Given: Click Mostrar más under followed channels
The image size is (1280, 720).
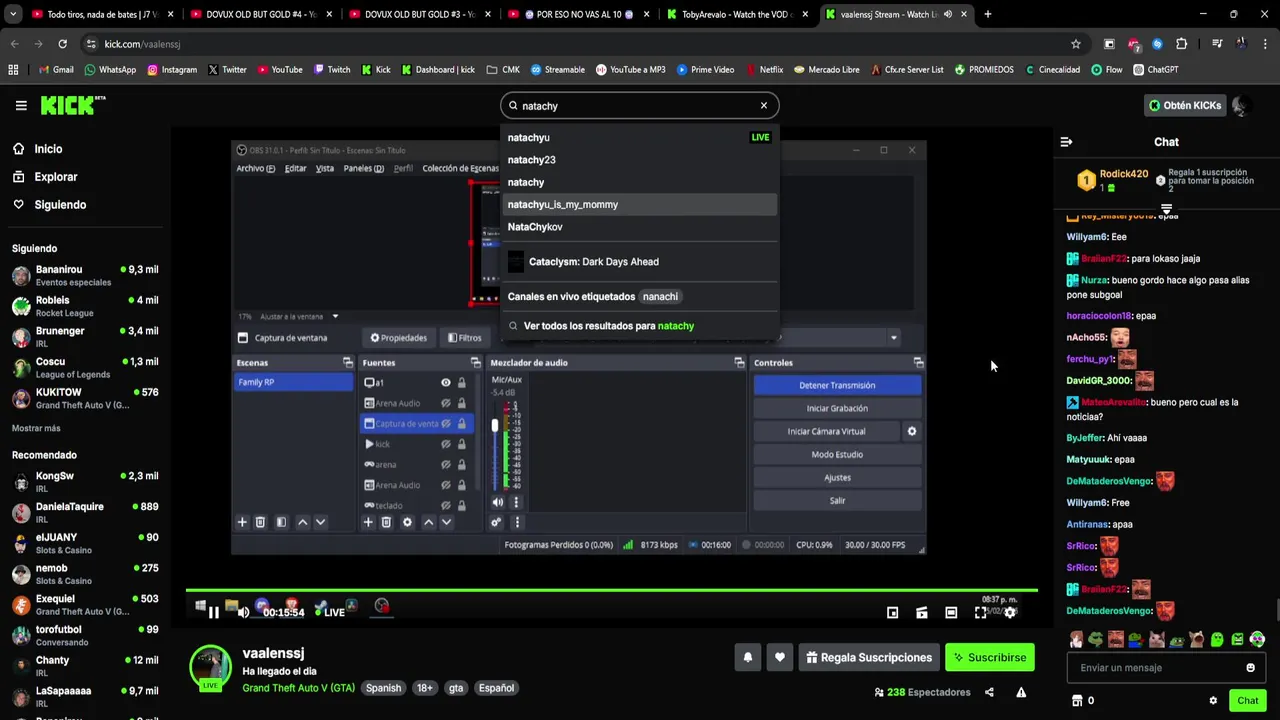Looking at the screenshot, I should pyautogui.click(x=36, y=428).
